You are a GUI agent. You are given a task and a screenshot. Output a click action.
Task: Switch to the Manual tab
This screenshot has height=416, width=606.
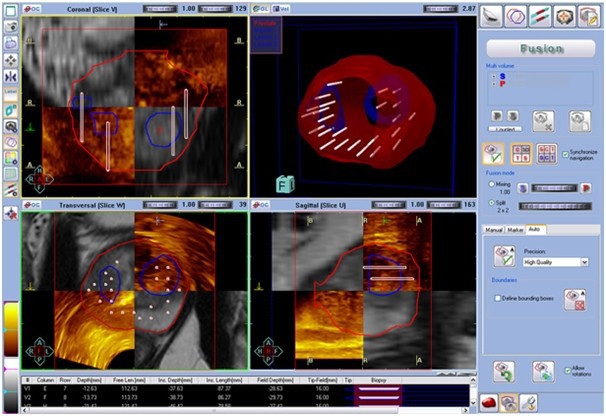point(494,230)
